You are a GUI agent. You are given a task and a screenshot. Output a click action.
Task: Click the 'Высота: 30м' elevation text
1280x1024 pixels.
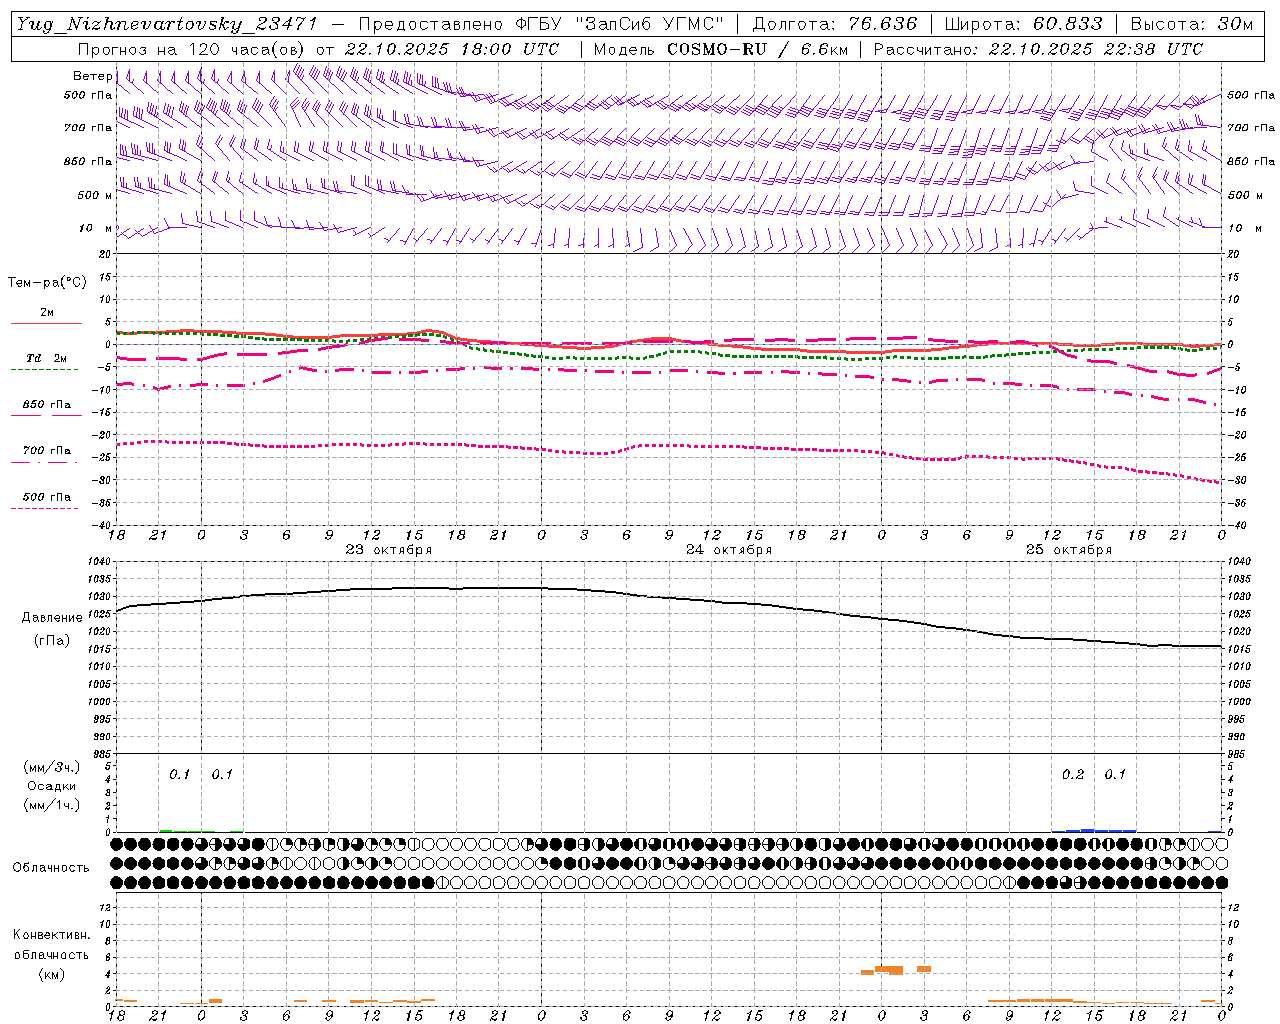coord(1191,24)
